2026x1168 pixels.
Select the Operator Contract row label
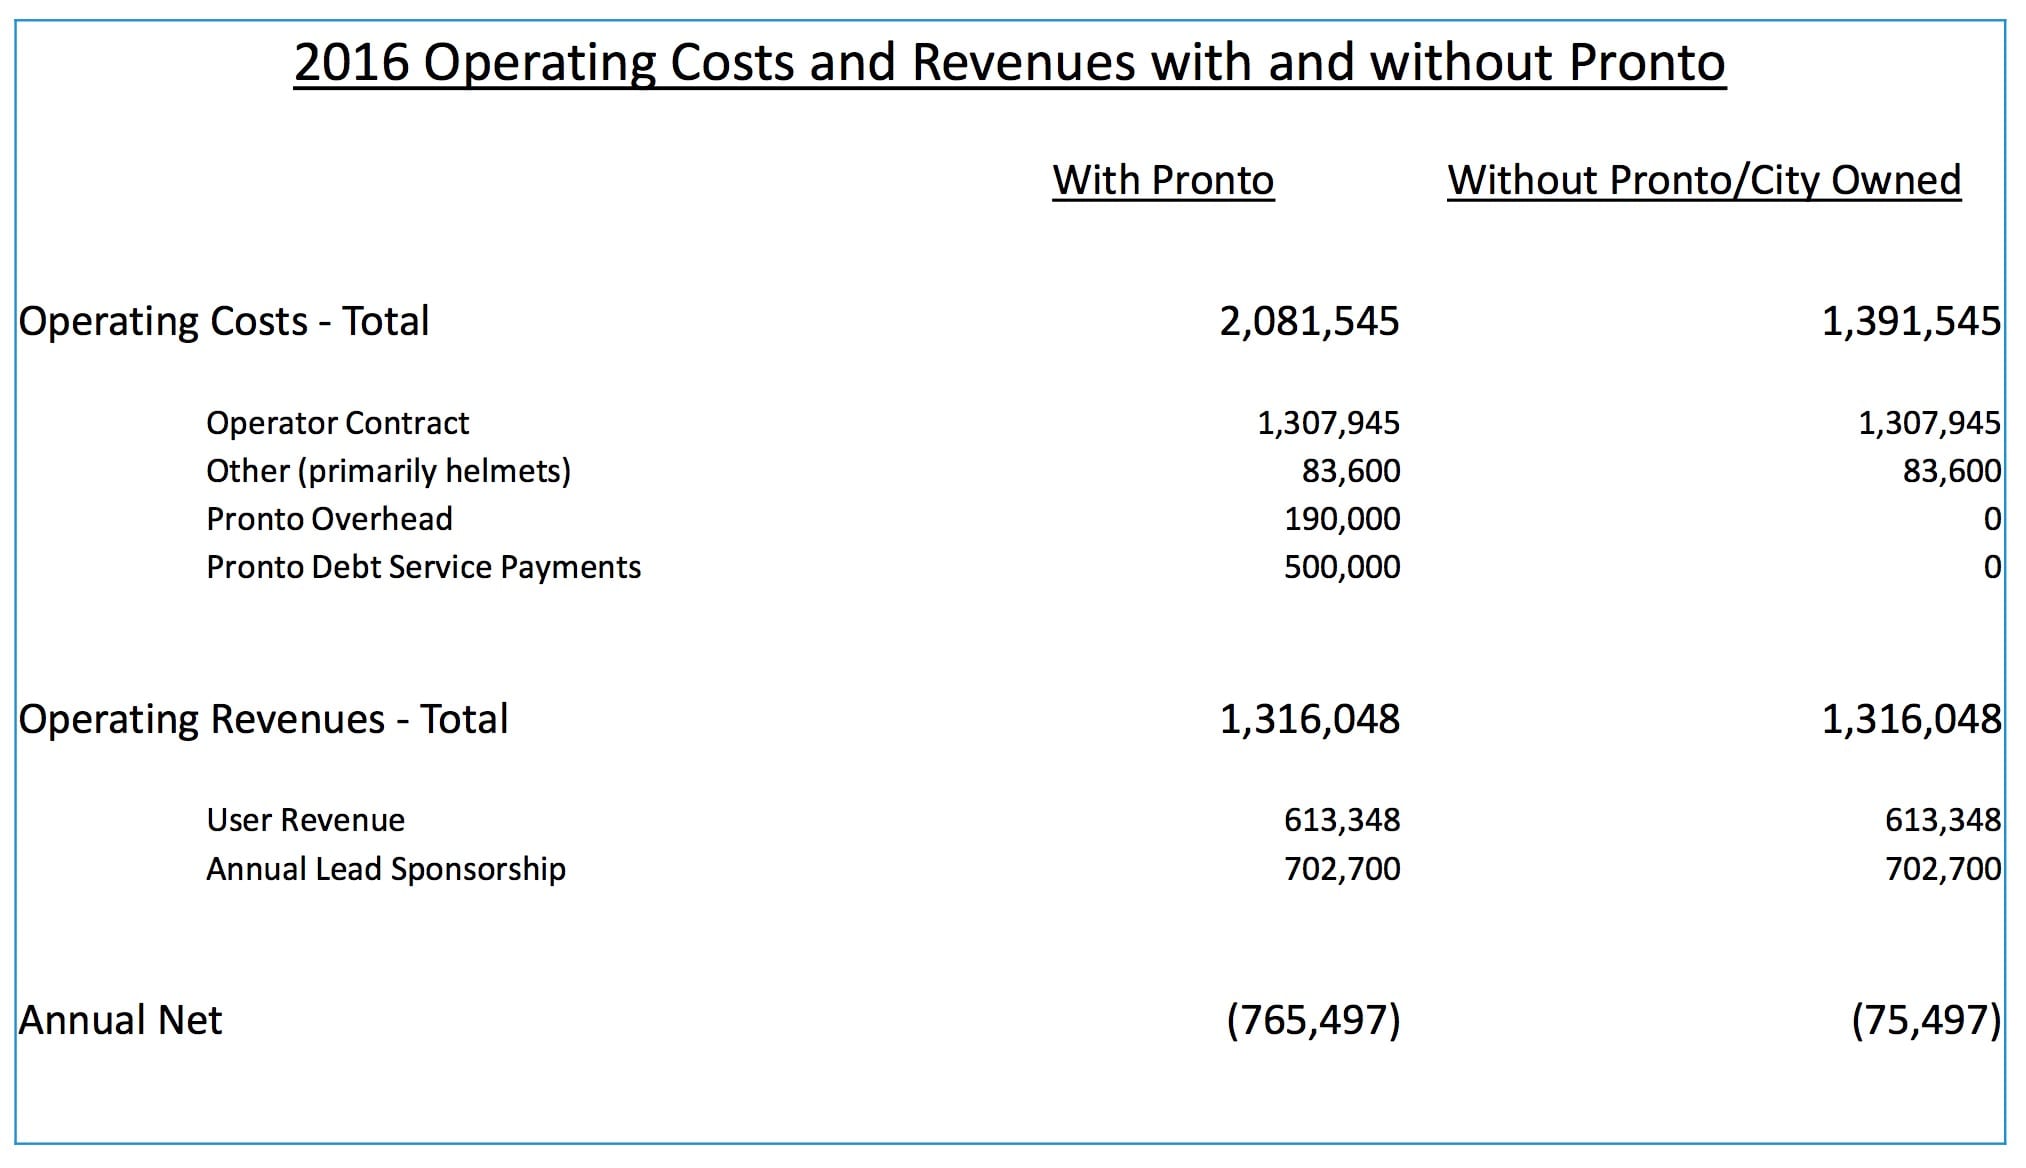pyautogui.click(x=337, y=423)
